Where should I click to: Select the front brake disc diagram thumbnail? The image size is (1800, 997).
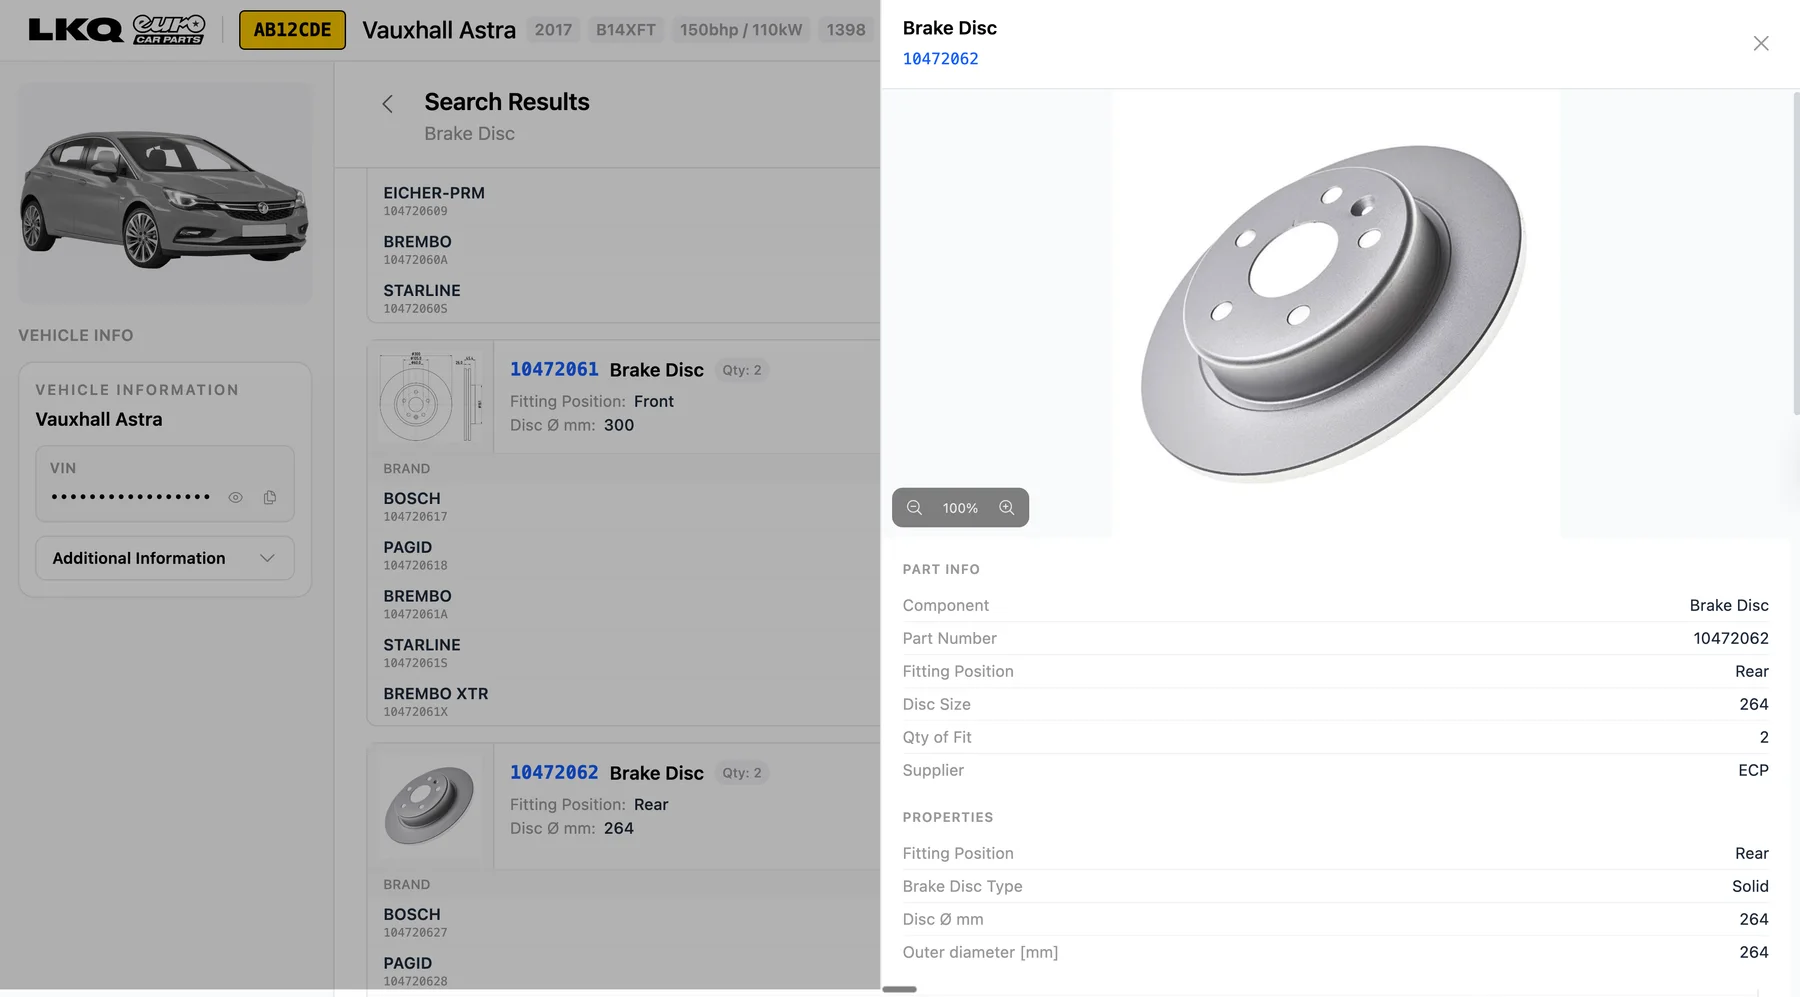click(x=430, y=397)
